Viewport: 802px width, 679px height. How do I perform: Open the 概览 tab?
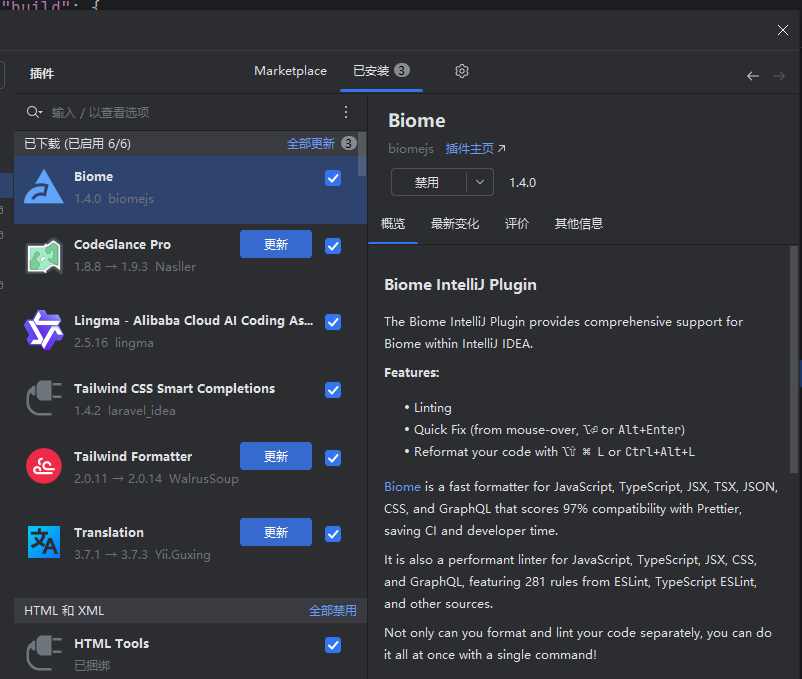tap(393, 223)
